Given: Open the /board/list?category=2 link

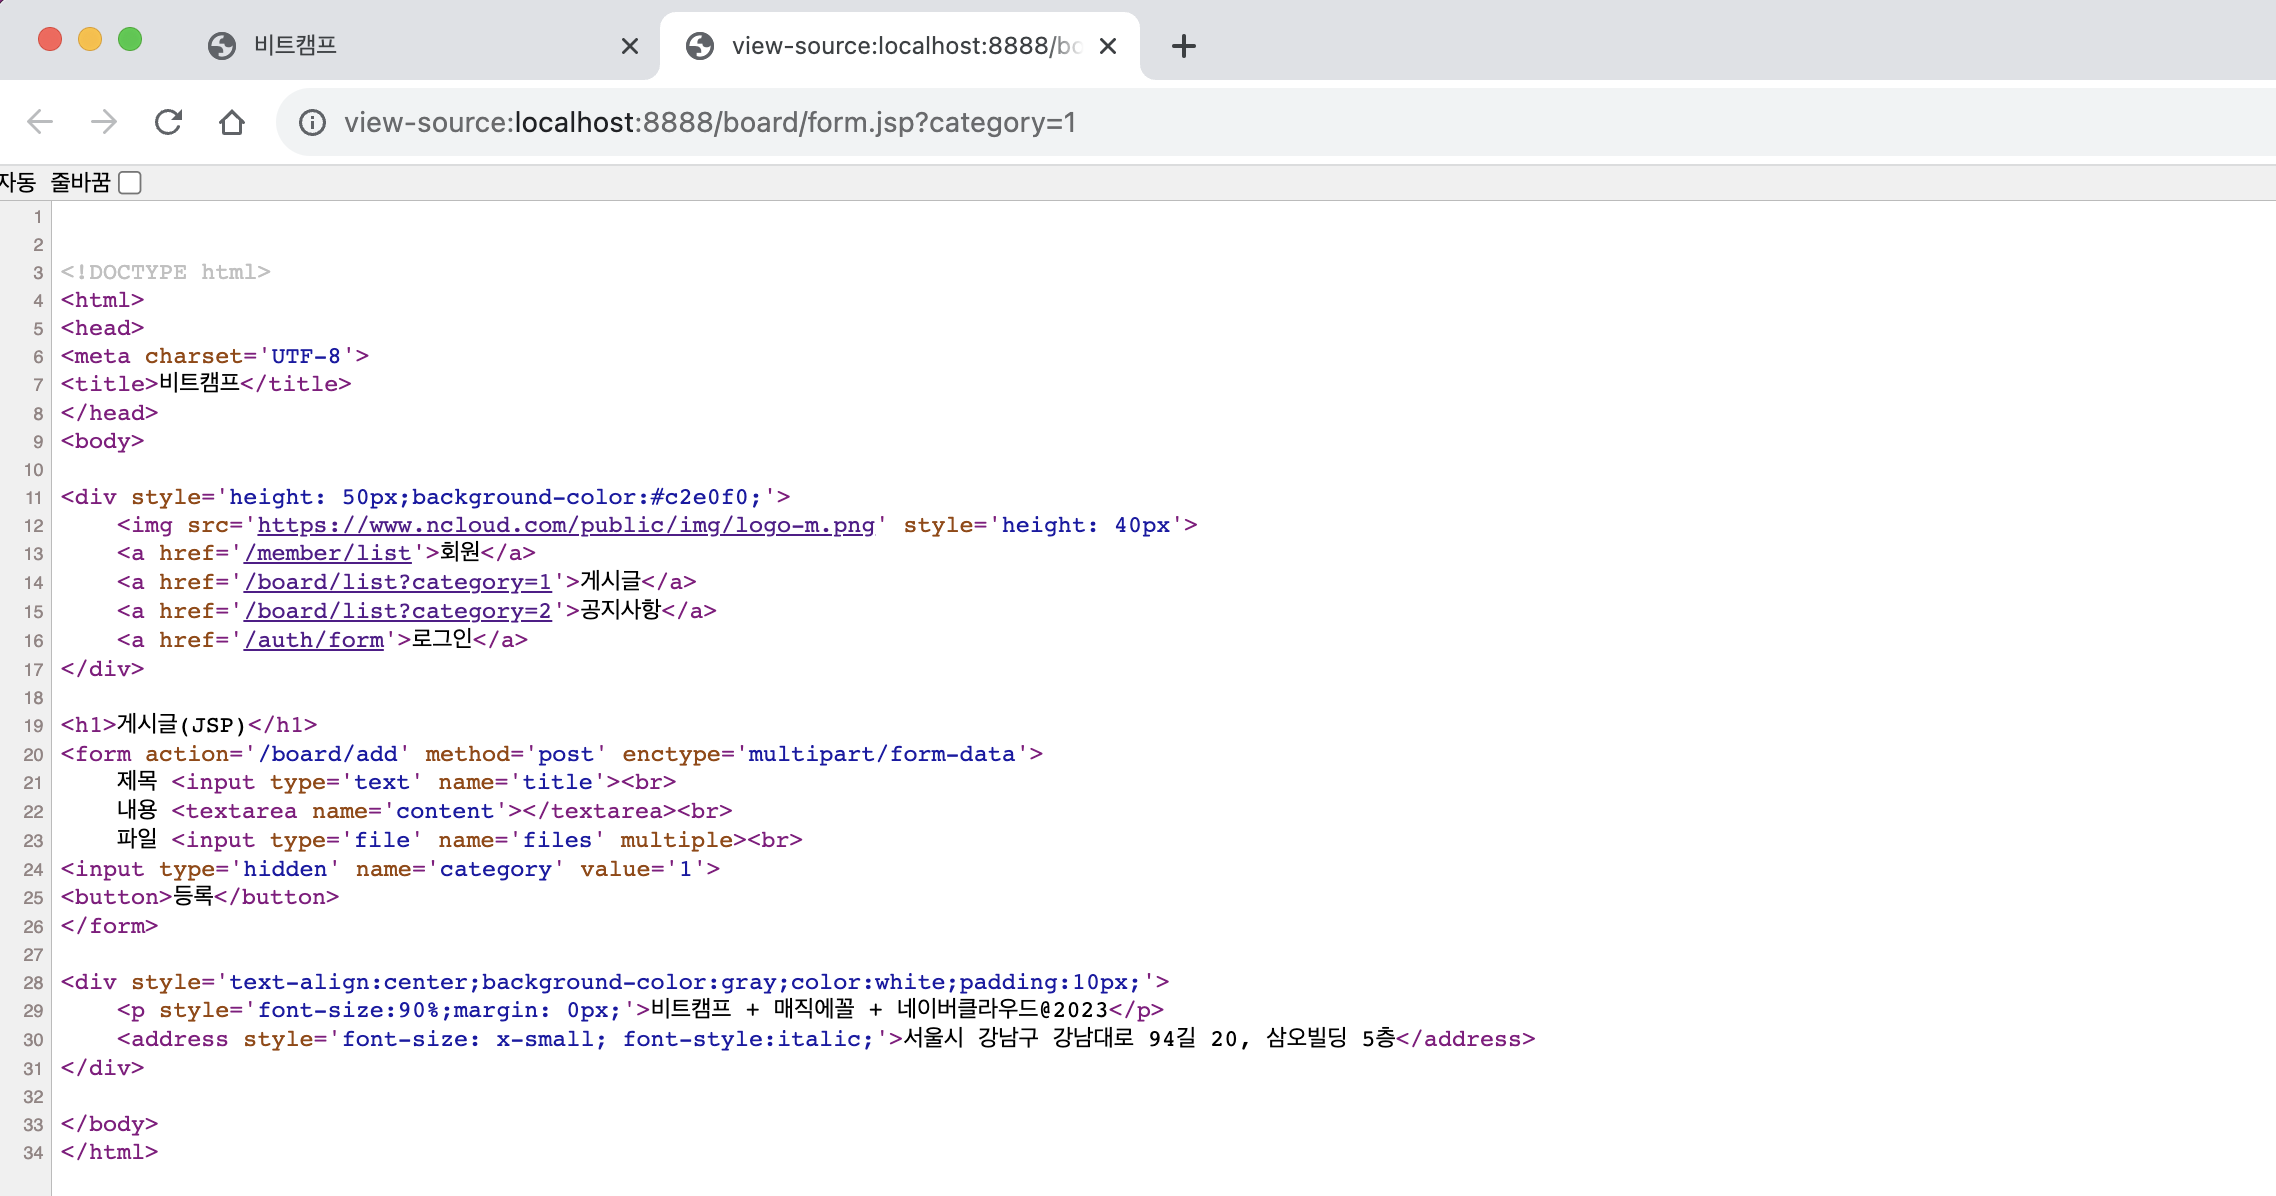Looking at the screenshot, I should (398, 611).
